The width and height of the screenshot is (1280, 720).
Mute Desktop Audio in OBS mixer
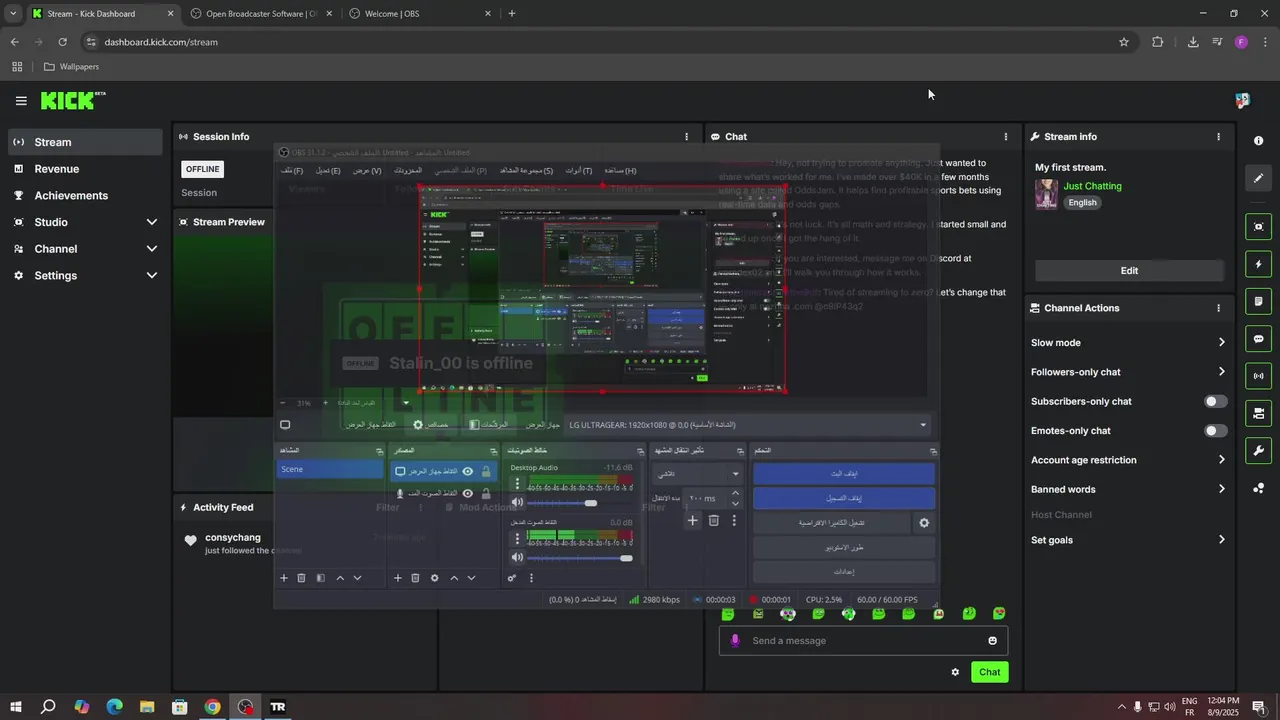pos(517,503)
